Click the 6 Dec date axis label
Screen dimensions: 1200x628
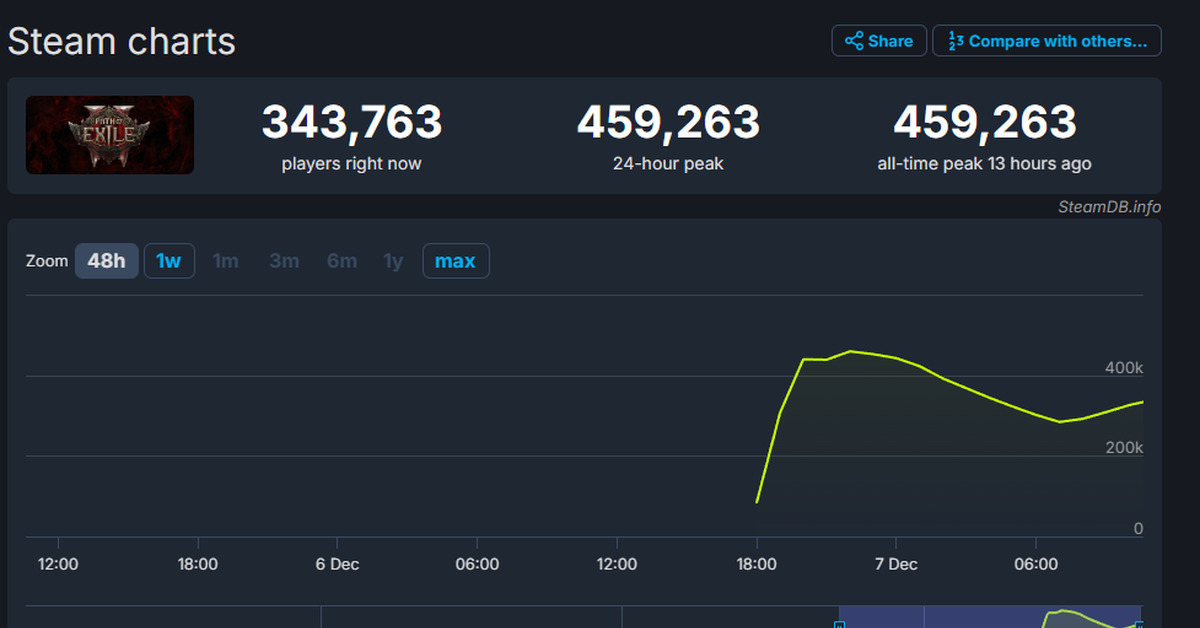coord(337,564)
